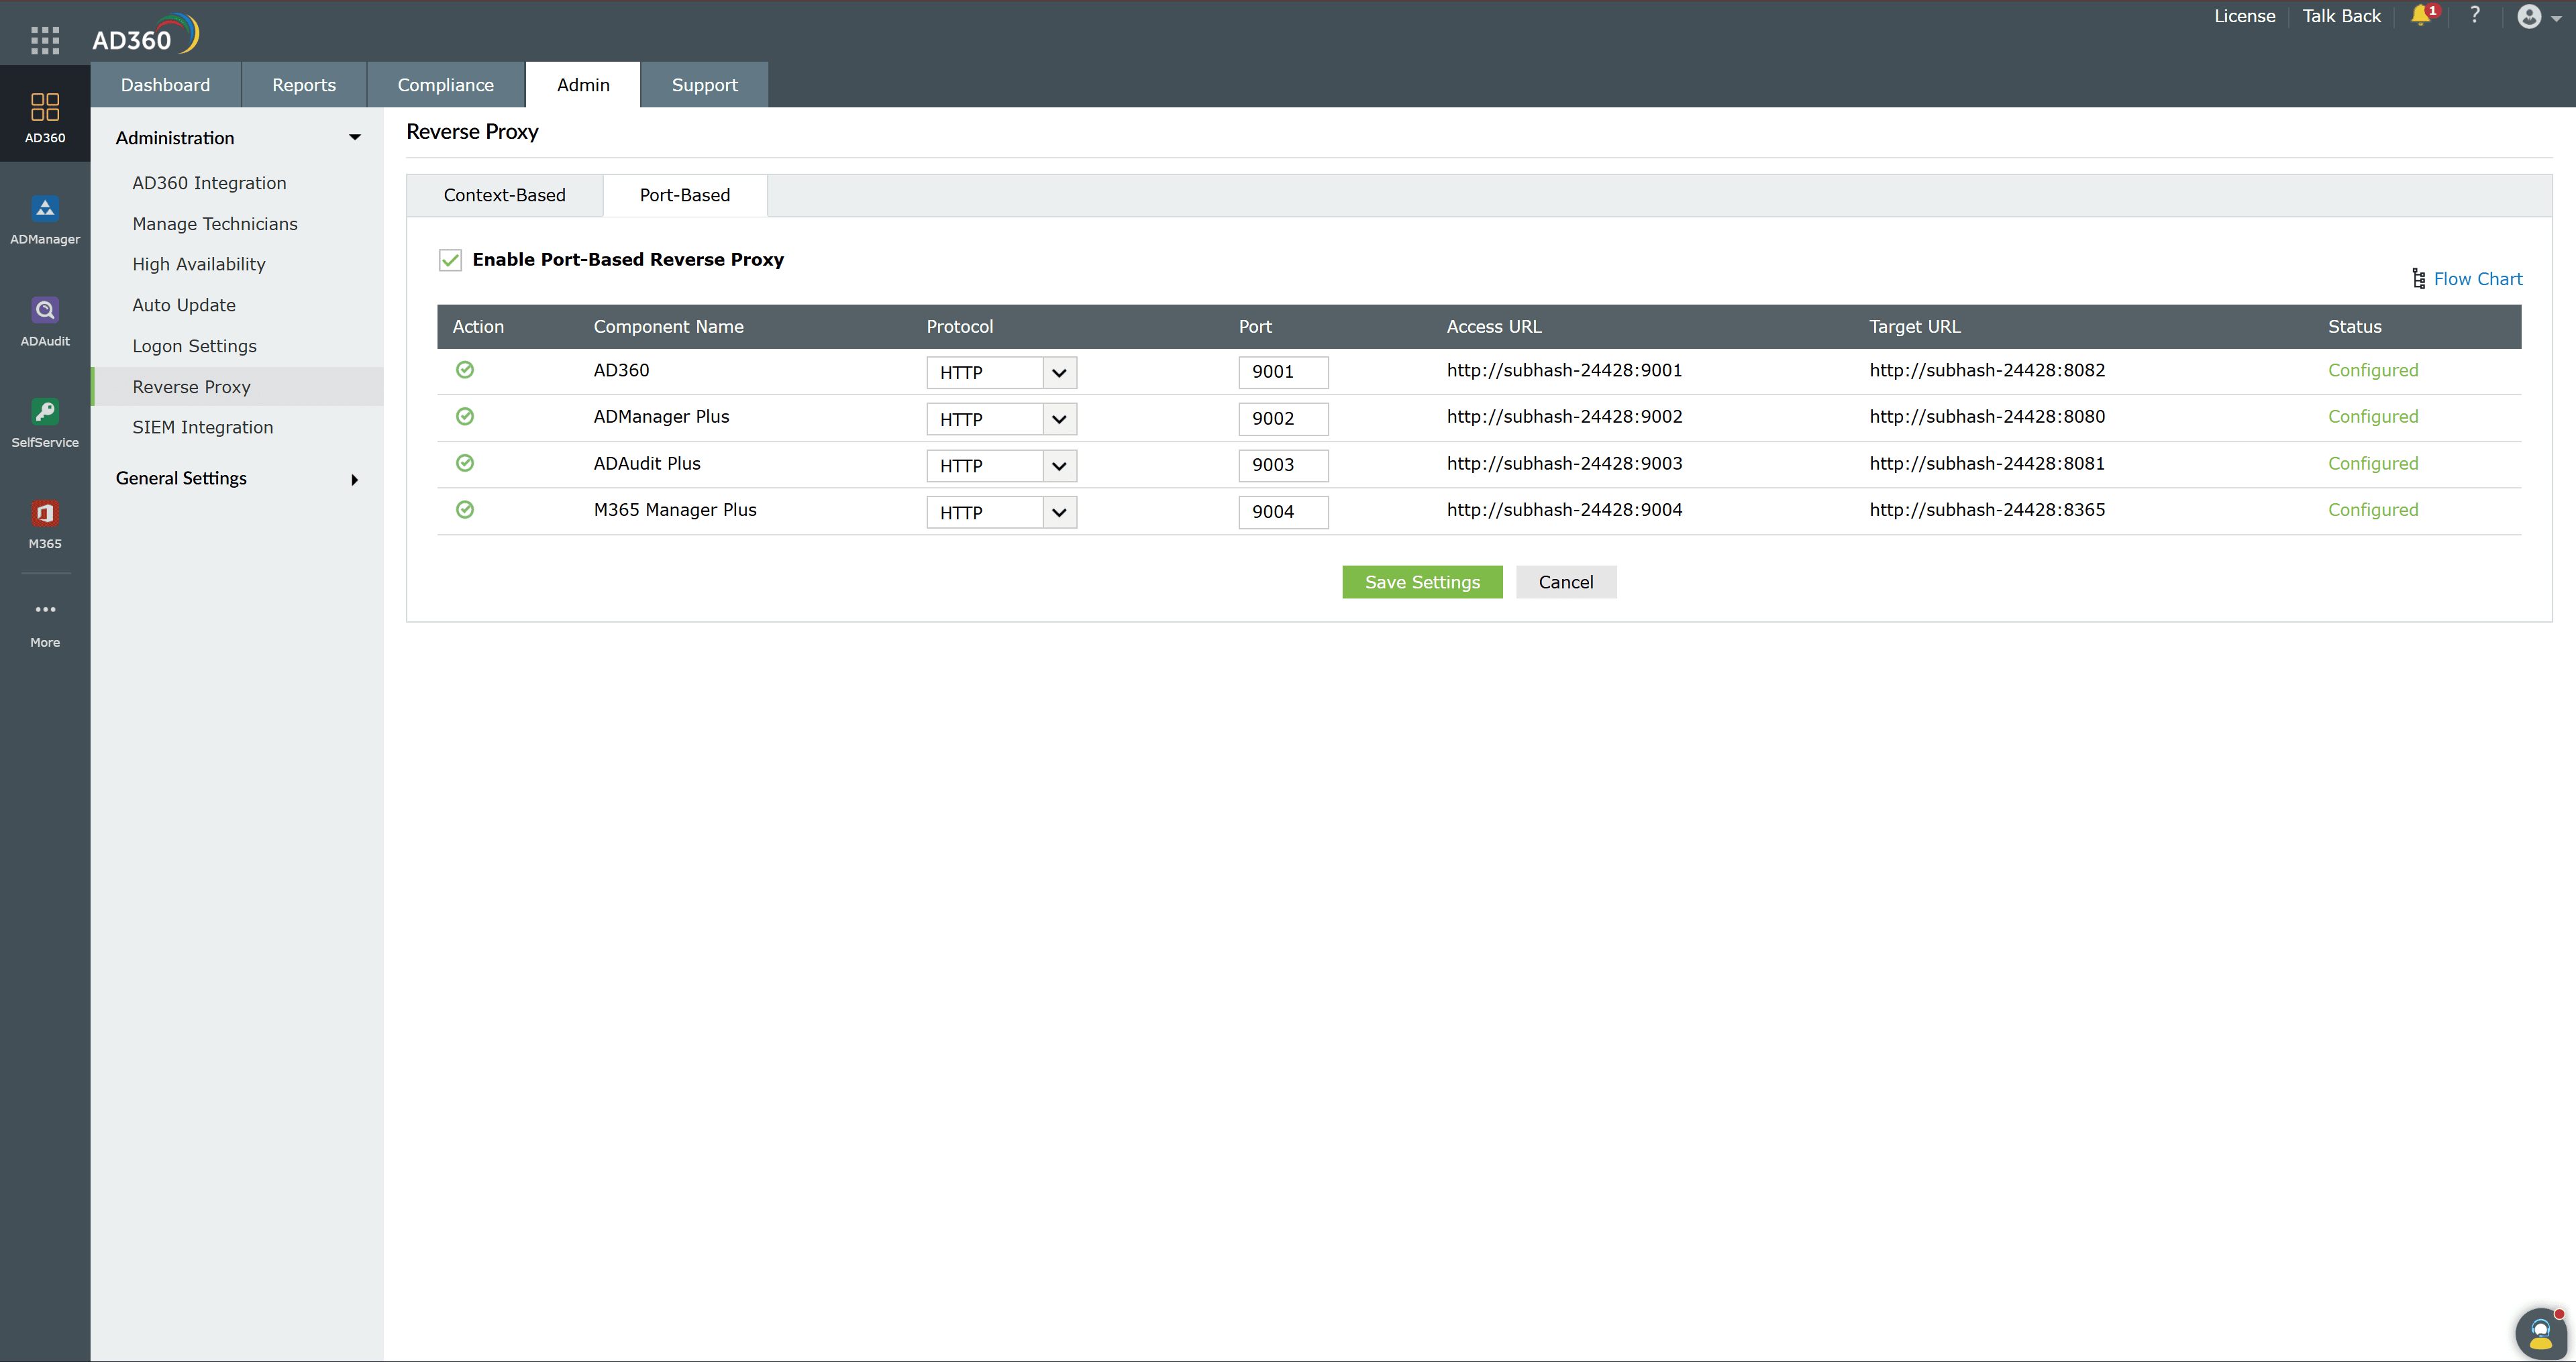Open Auto Update settings
The width and height of the screenshot is (2576, 1362).
click(184, 305)
